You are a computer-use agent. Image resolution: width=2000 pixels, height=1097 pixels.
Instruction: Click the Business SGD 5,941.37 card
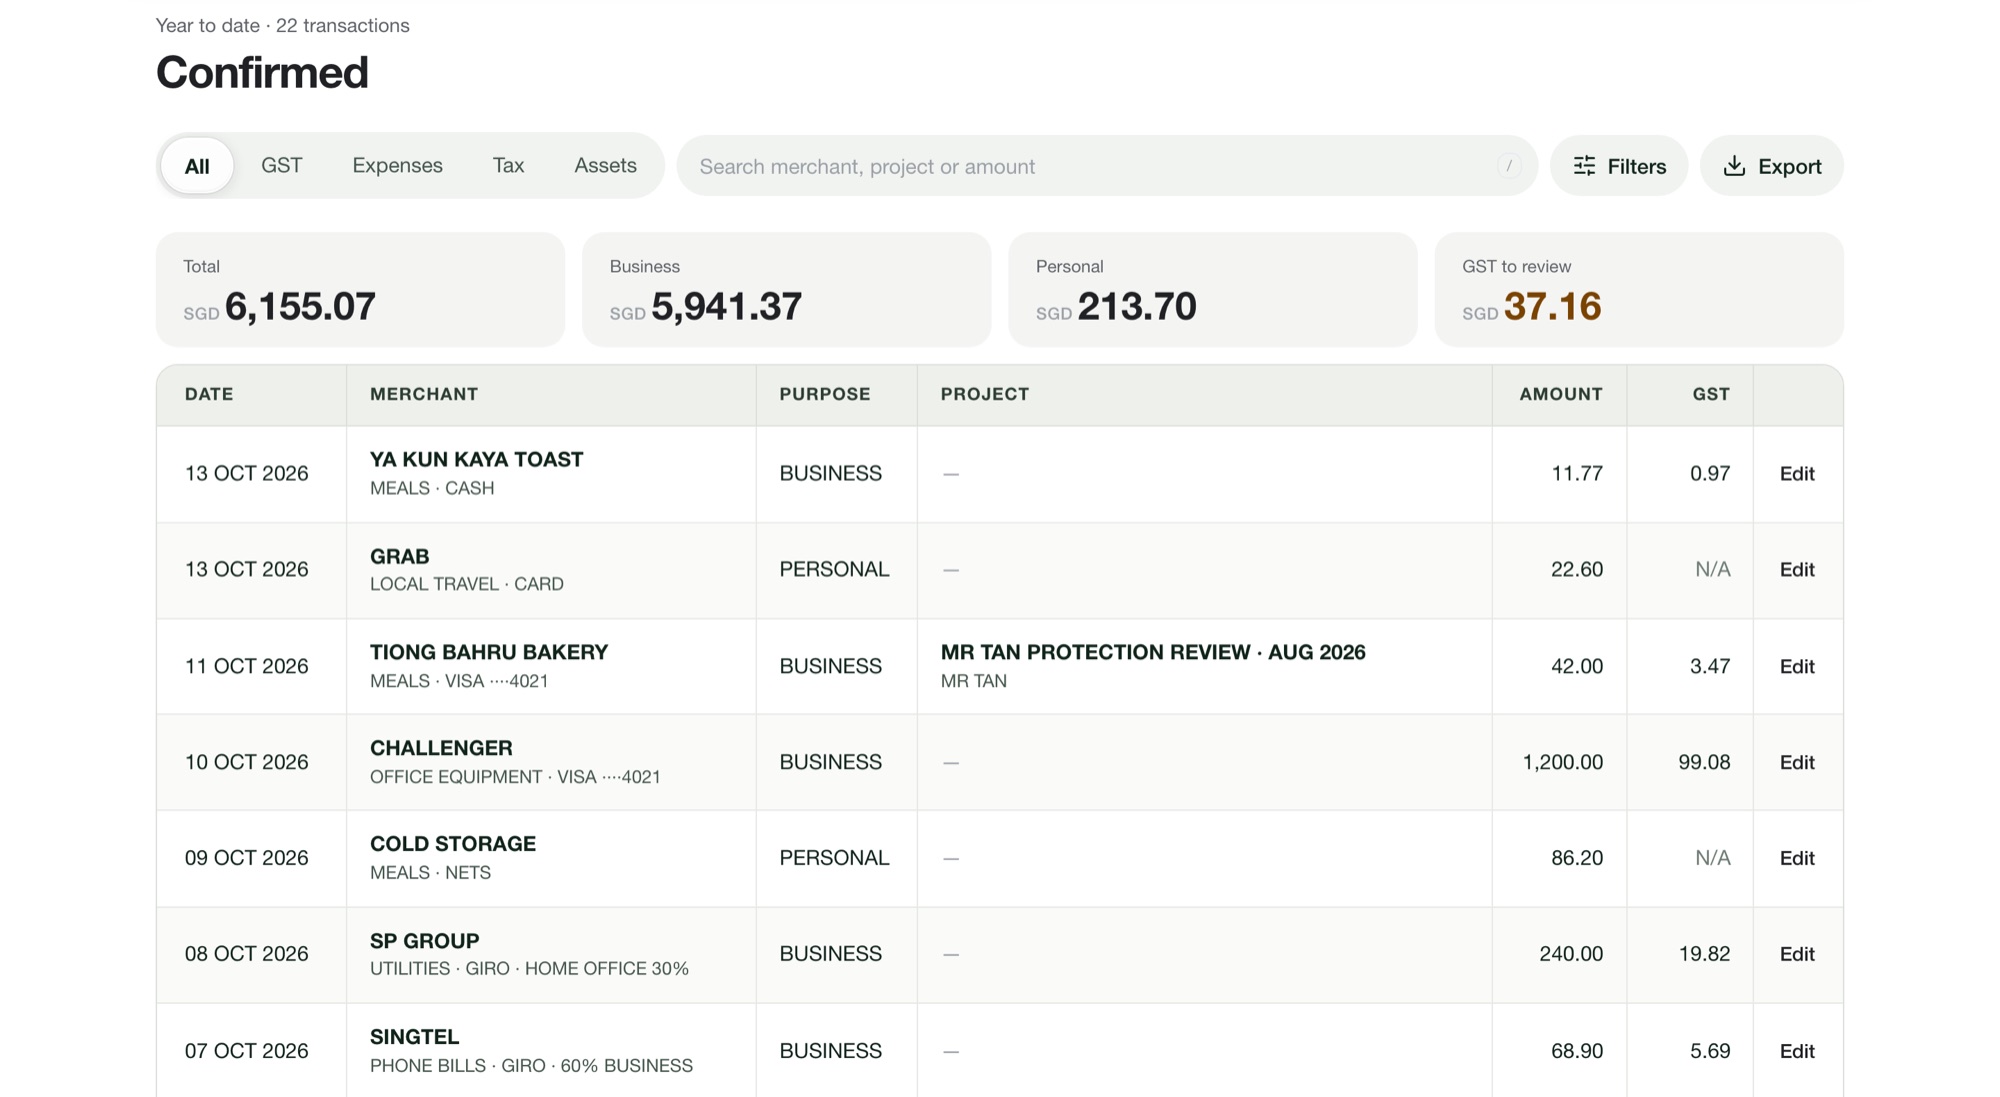[786, 290]
